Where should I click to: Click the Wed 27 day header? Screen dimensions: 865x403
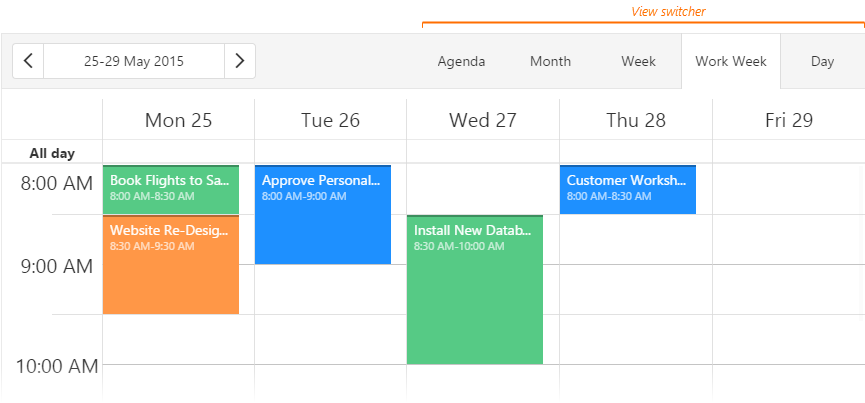tap(483, 120)
